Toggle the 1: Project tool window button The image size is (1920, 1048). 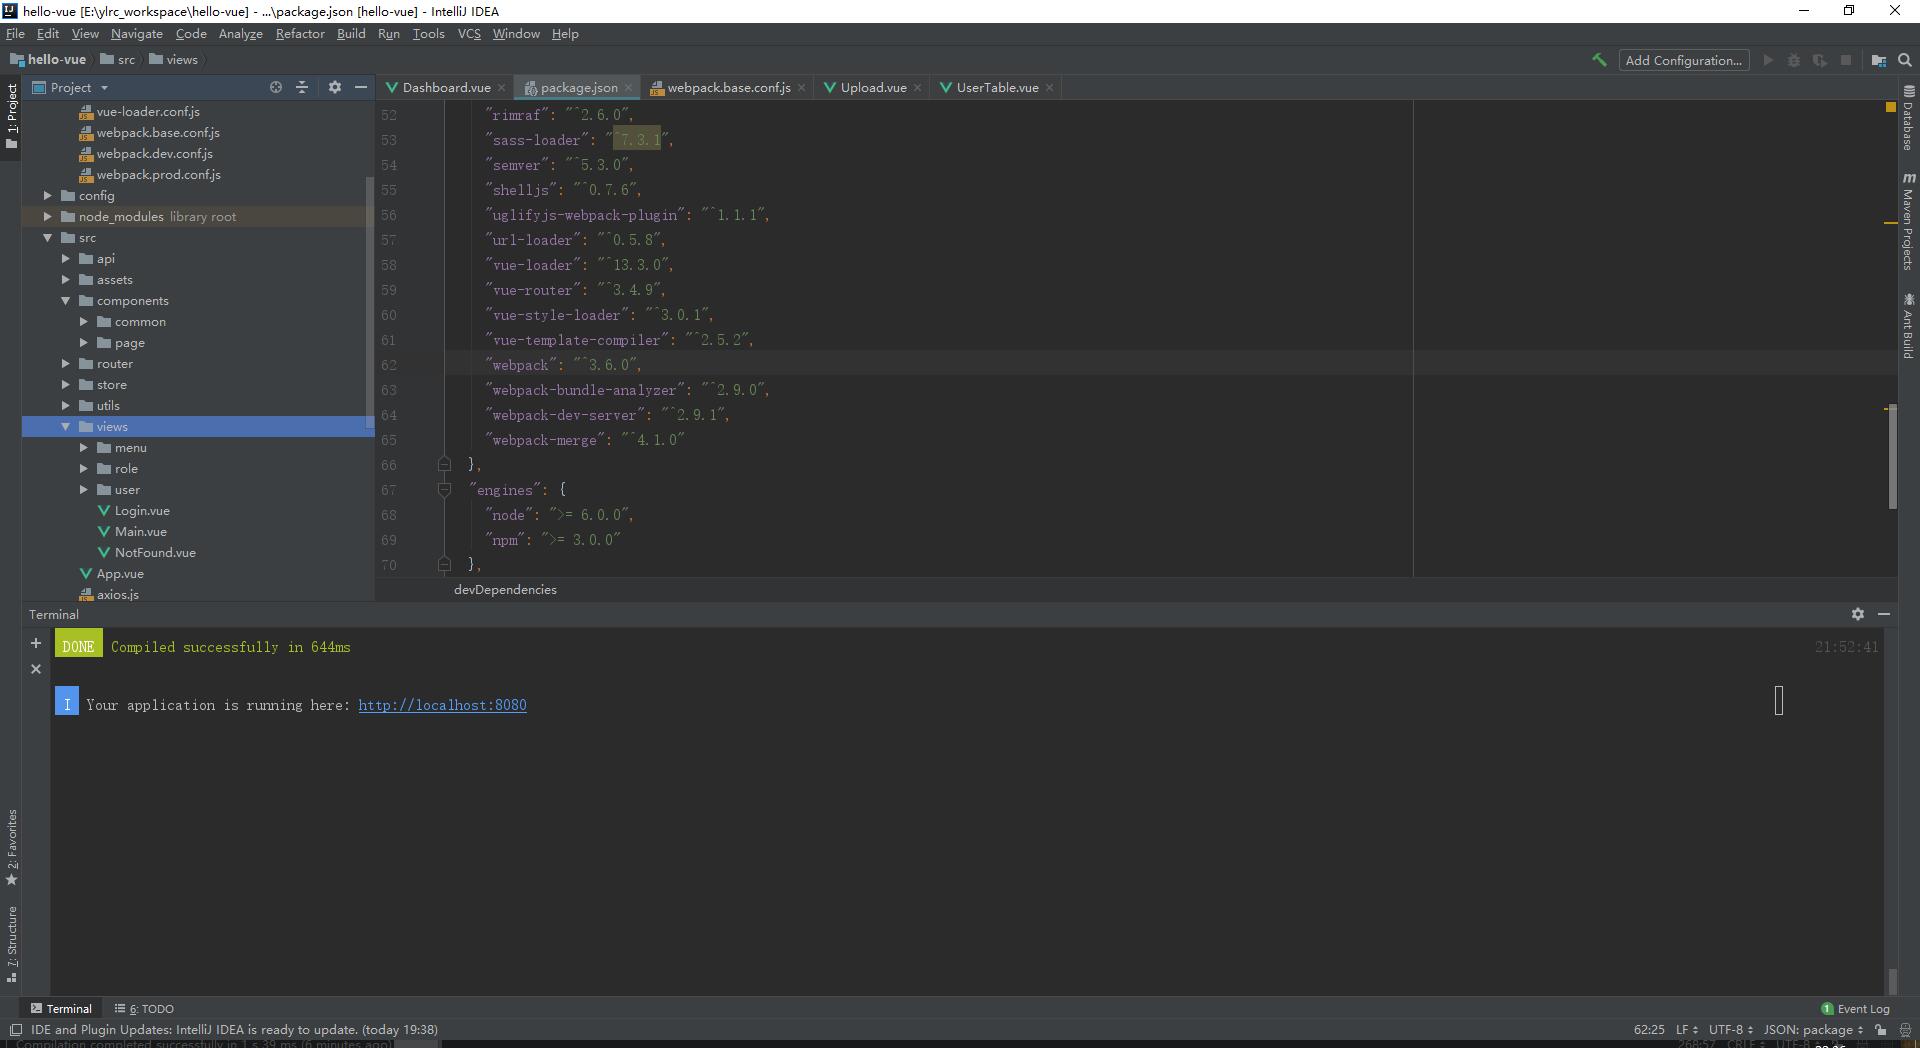(x=12, y=116)
